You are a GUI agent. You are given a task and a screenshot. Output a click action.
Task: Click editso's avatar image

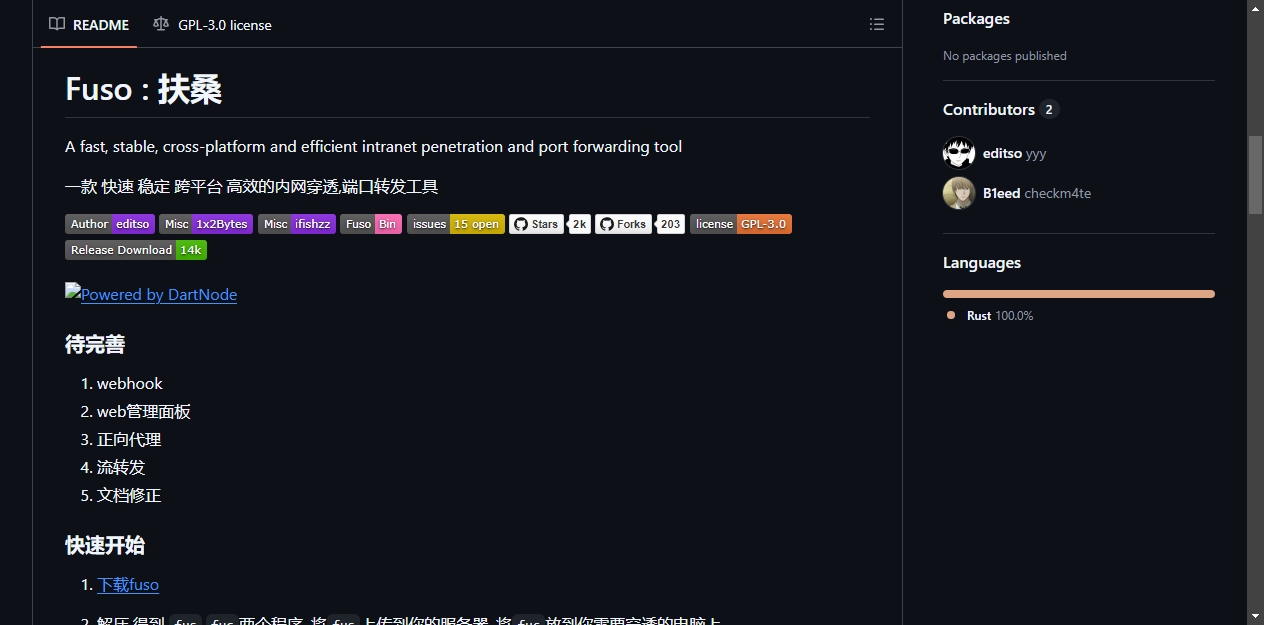[x=959, y=153]
